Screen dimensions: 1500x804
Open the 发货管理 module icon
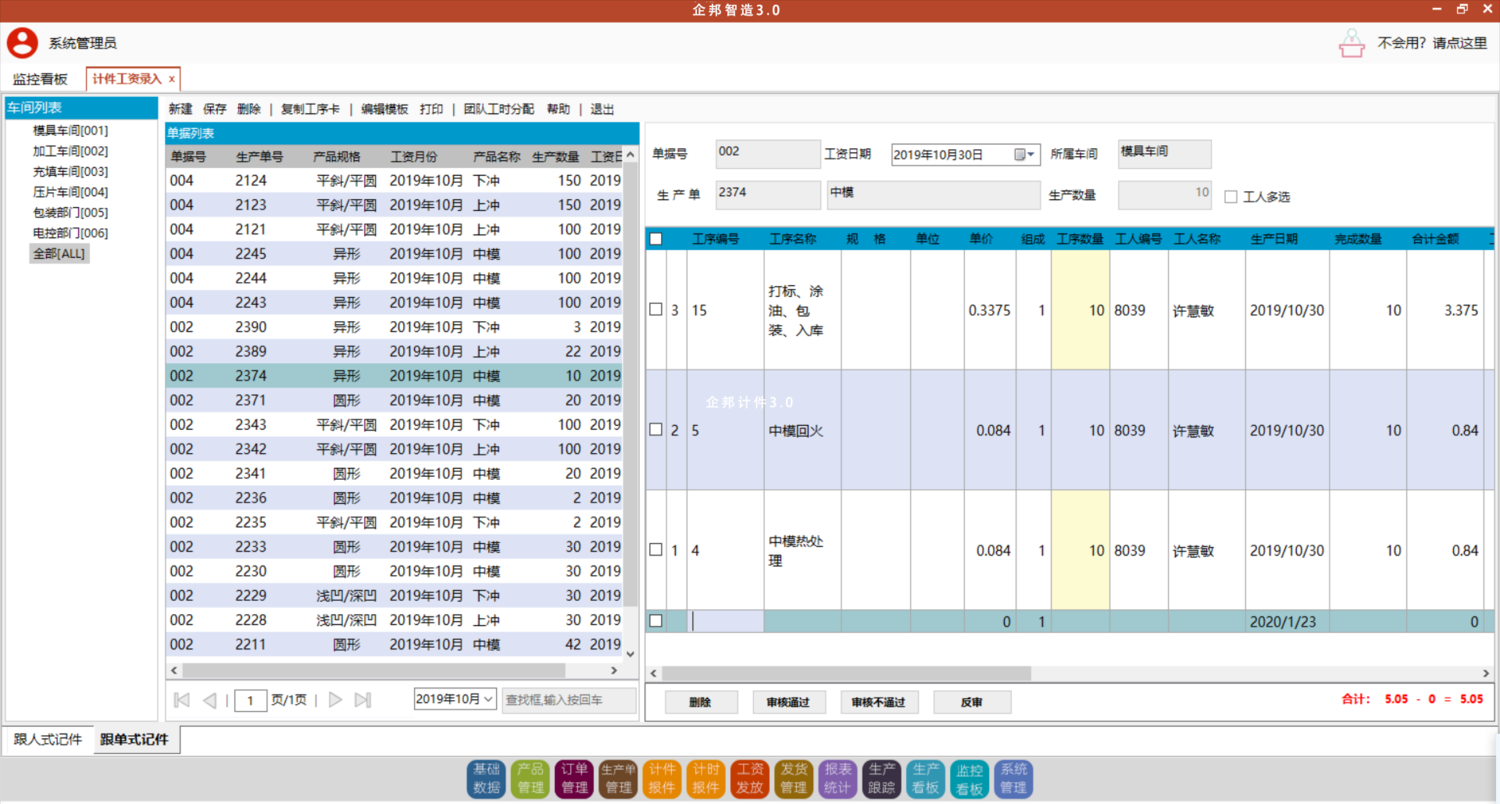(794, 779)
